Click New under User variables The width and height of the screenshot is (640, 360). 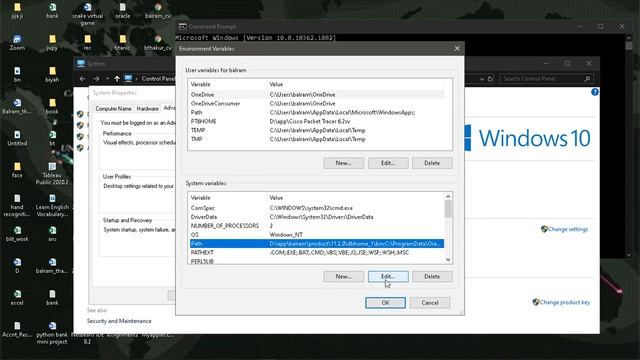point(343,163)
